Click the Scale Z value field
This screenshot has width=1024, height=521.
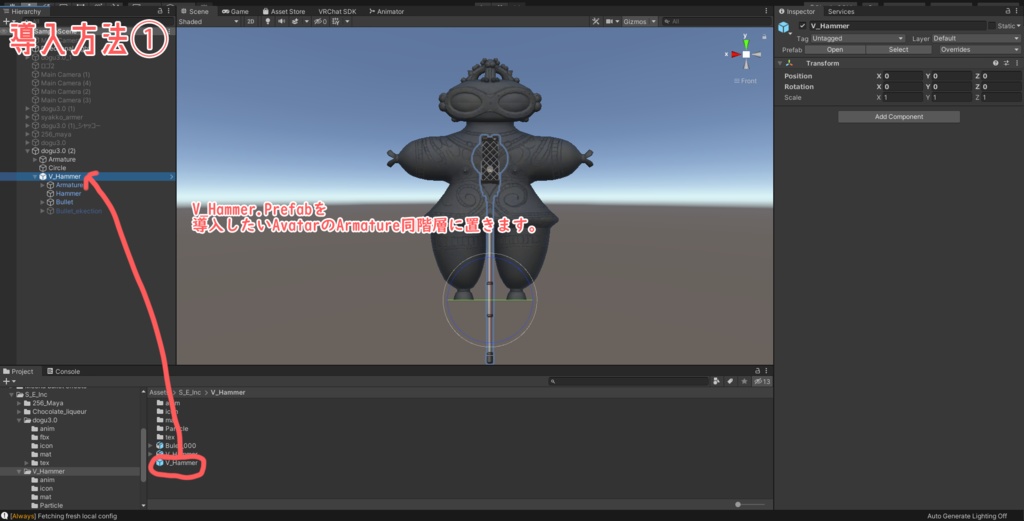[1001, 97]
